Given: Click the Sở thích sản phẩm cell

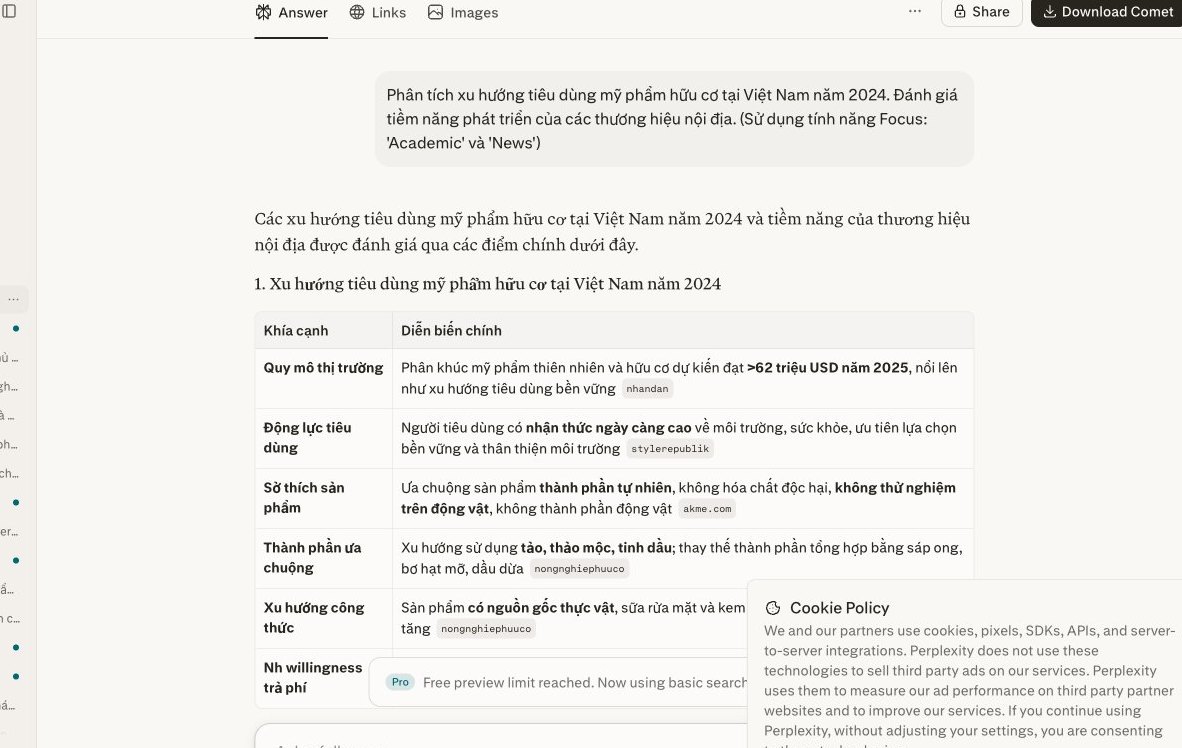Looking at the screenshot, I should coord(323,498).
